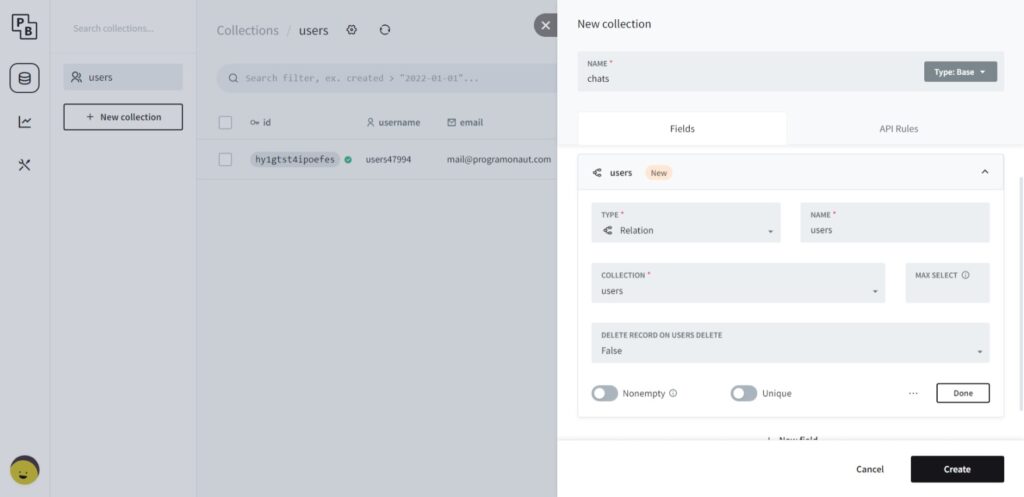Select the Fields tab
The height and width of the screenshot is (497, 1024).
[682, 128]
